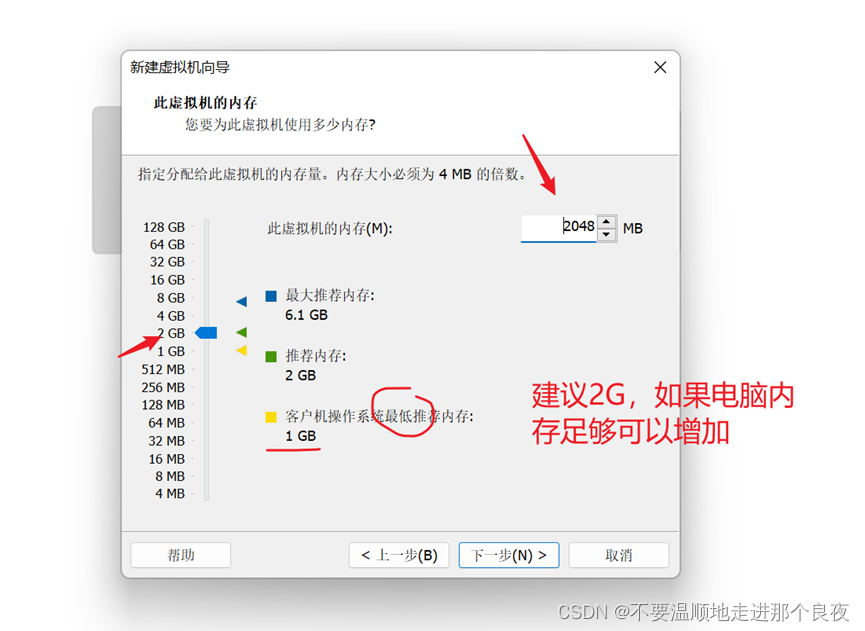Click the 2 GB value under 推荐内存

point(301,376)
